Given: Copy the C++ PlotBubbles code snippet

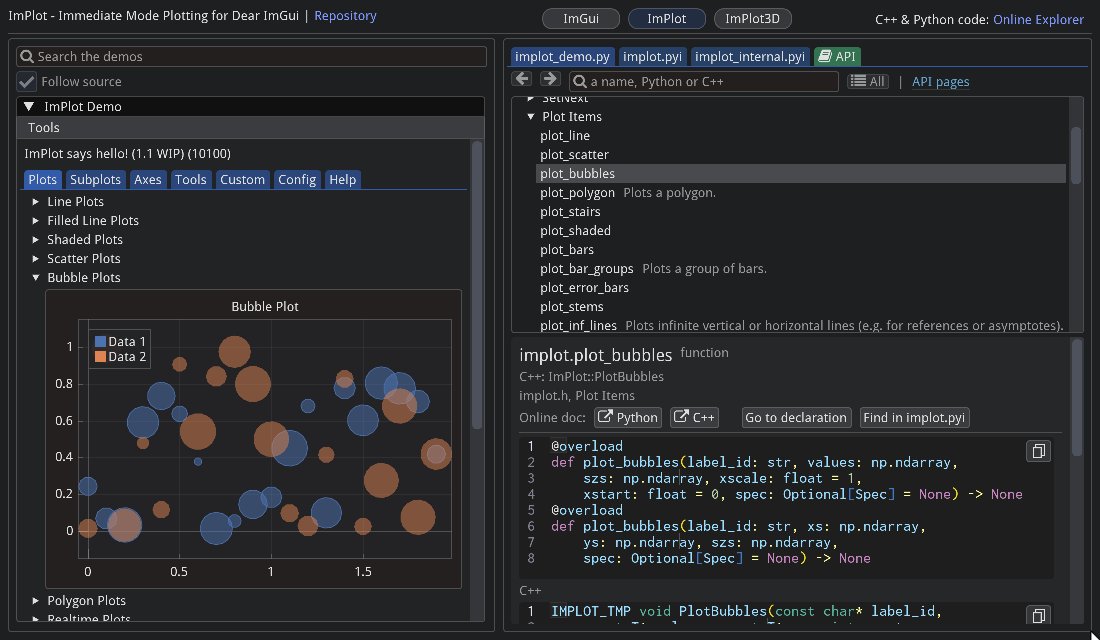Looking at the screenshot, I should point(1038,615).
